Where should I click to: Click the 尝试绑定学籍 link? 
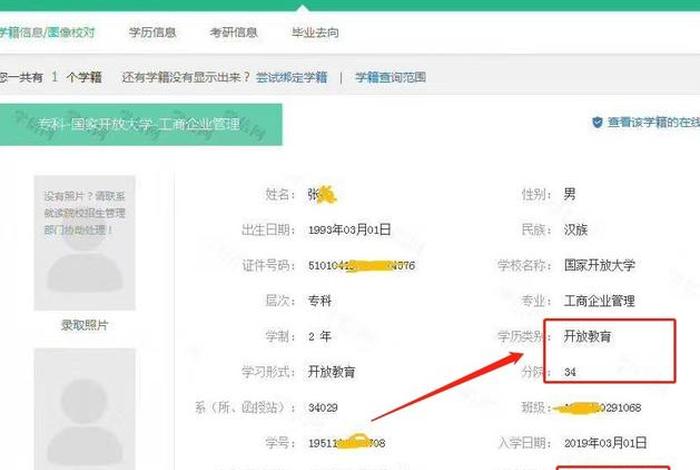[x=291, y=77]
